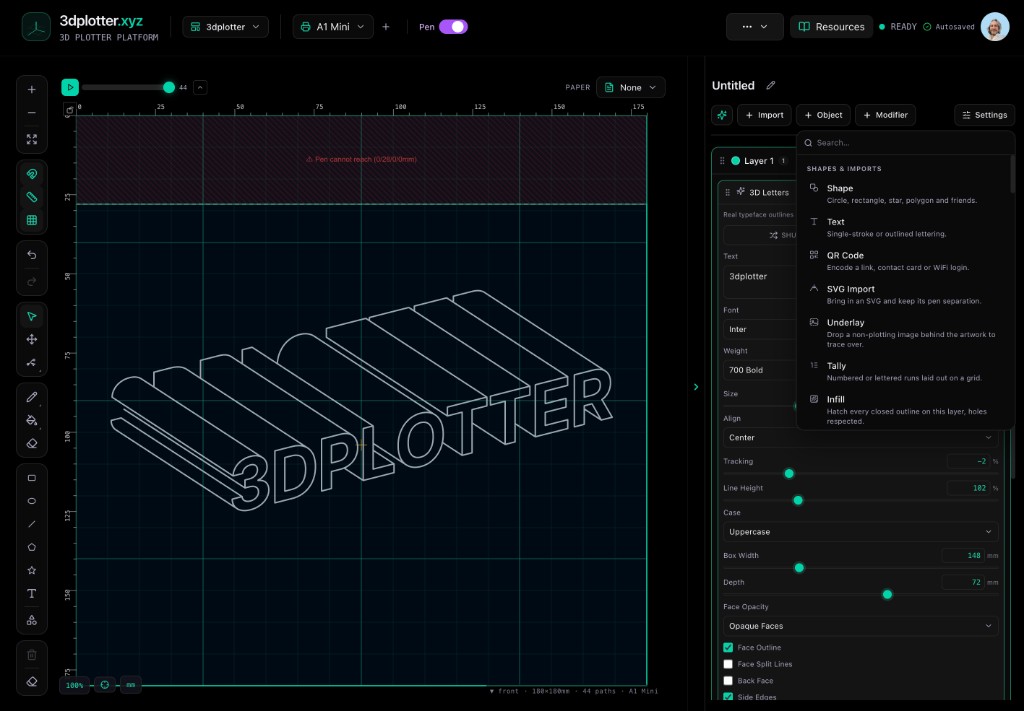Click the Object button
This screenshot has width=1024, height=711.
pos(823,115)
